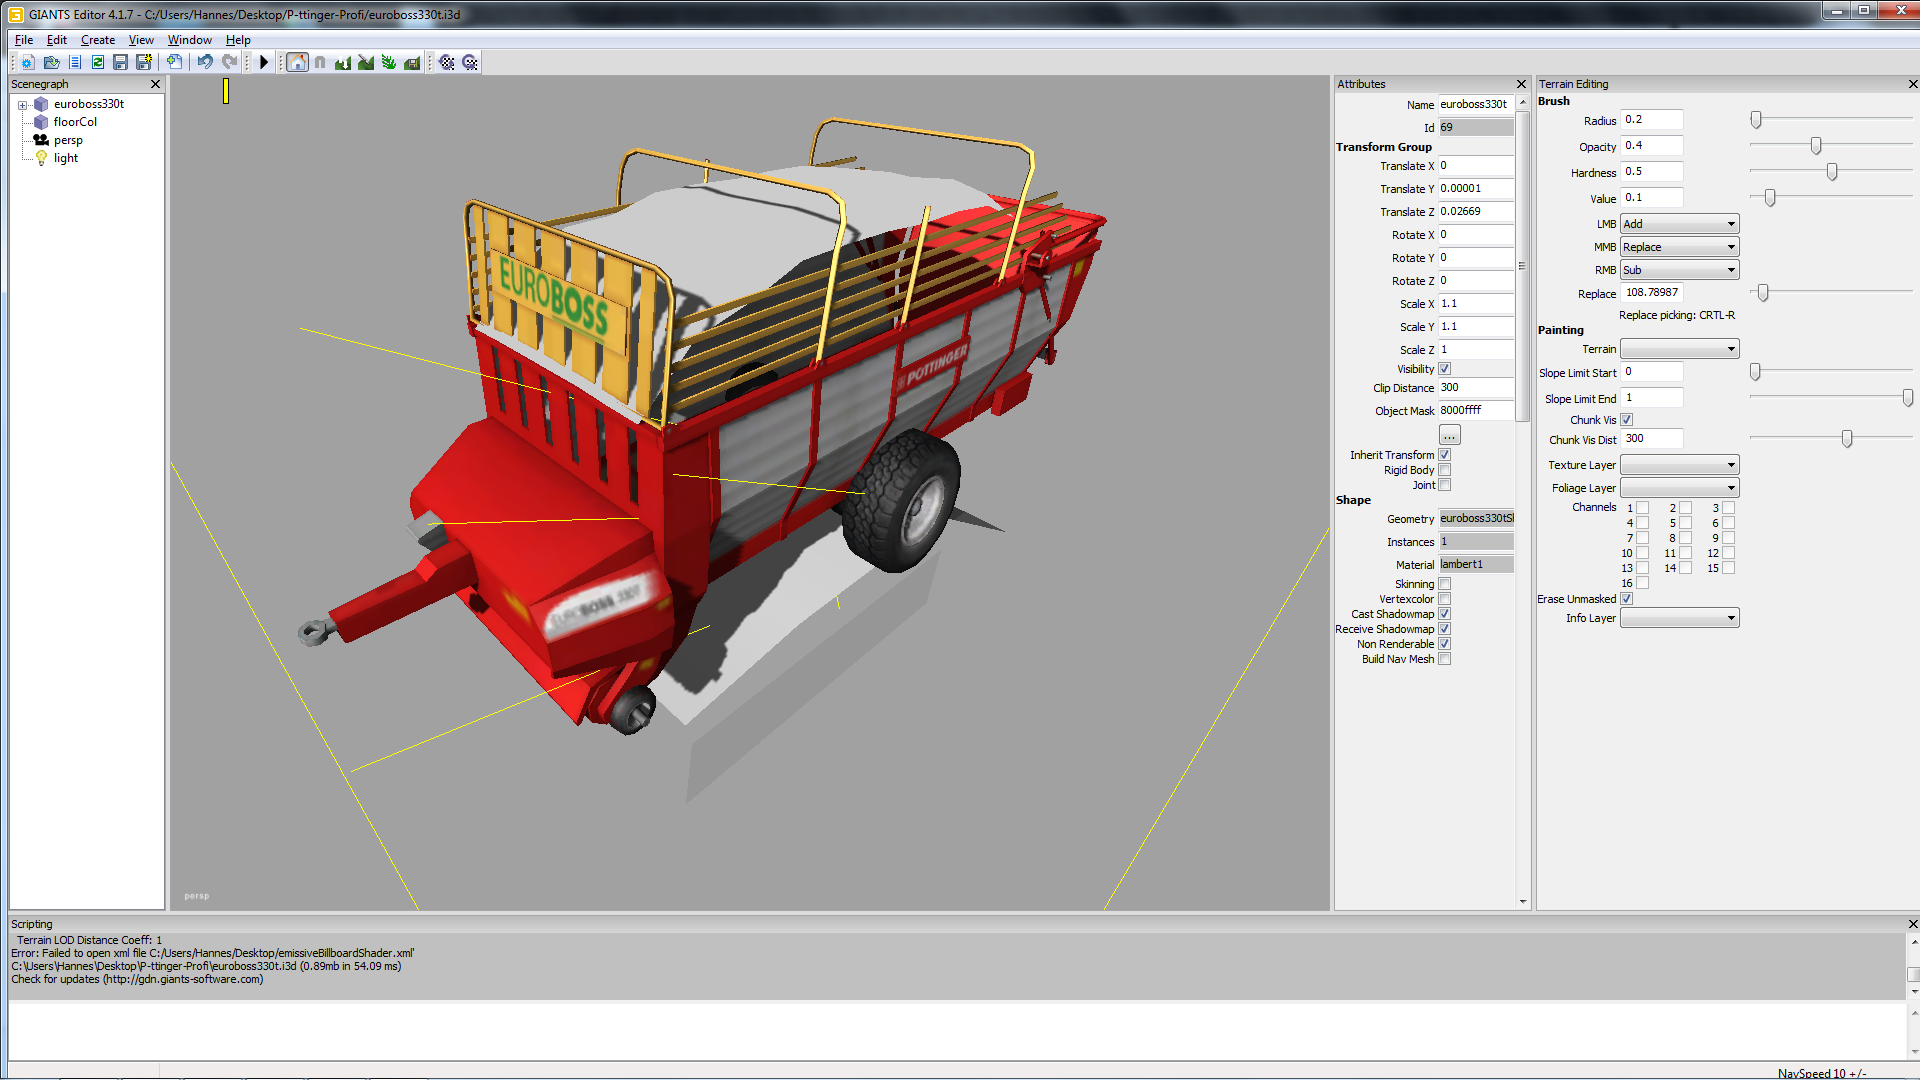The height and width of the screenshot is (1080, 1920).
Task: Toggle the Non Renderable checkbox
Action: pos(1445,644)
